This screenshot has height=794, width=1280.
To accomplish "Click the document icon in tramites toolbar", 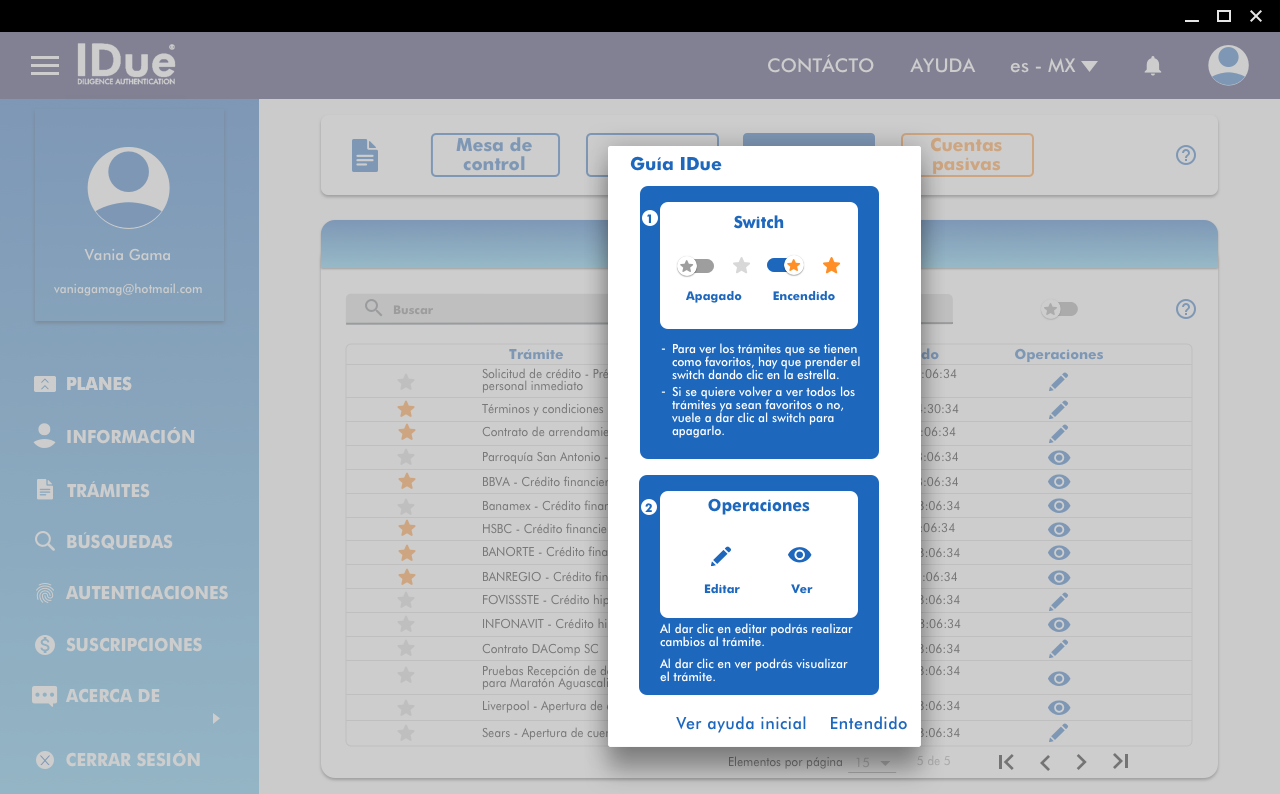I will click(365, 155).
